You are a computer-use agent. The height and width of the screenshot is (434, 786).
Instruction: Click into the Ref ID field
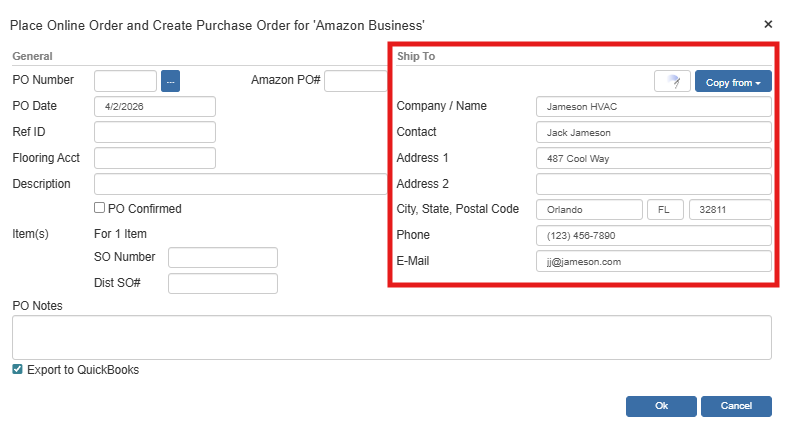(155, 132)
